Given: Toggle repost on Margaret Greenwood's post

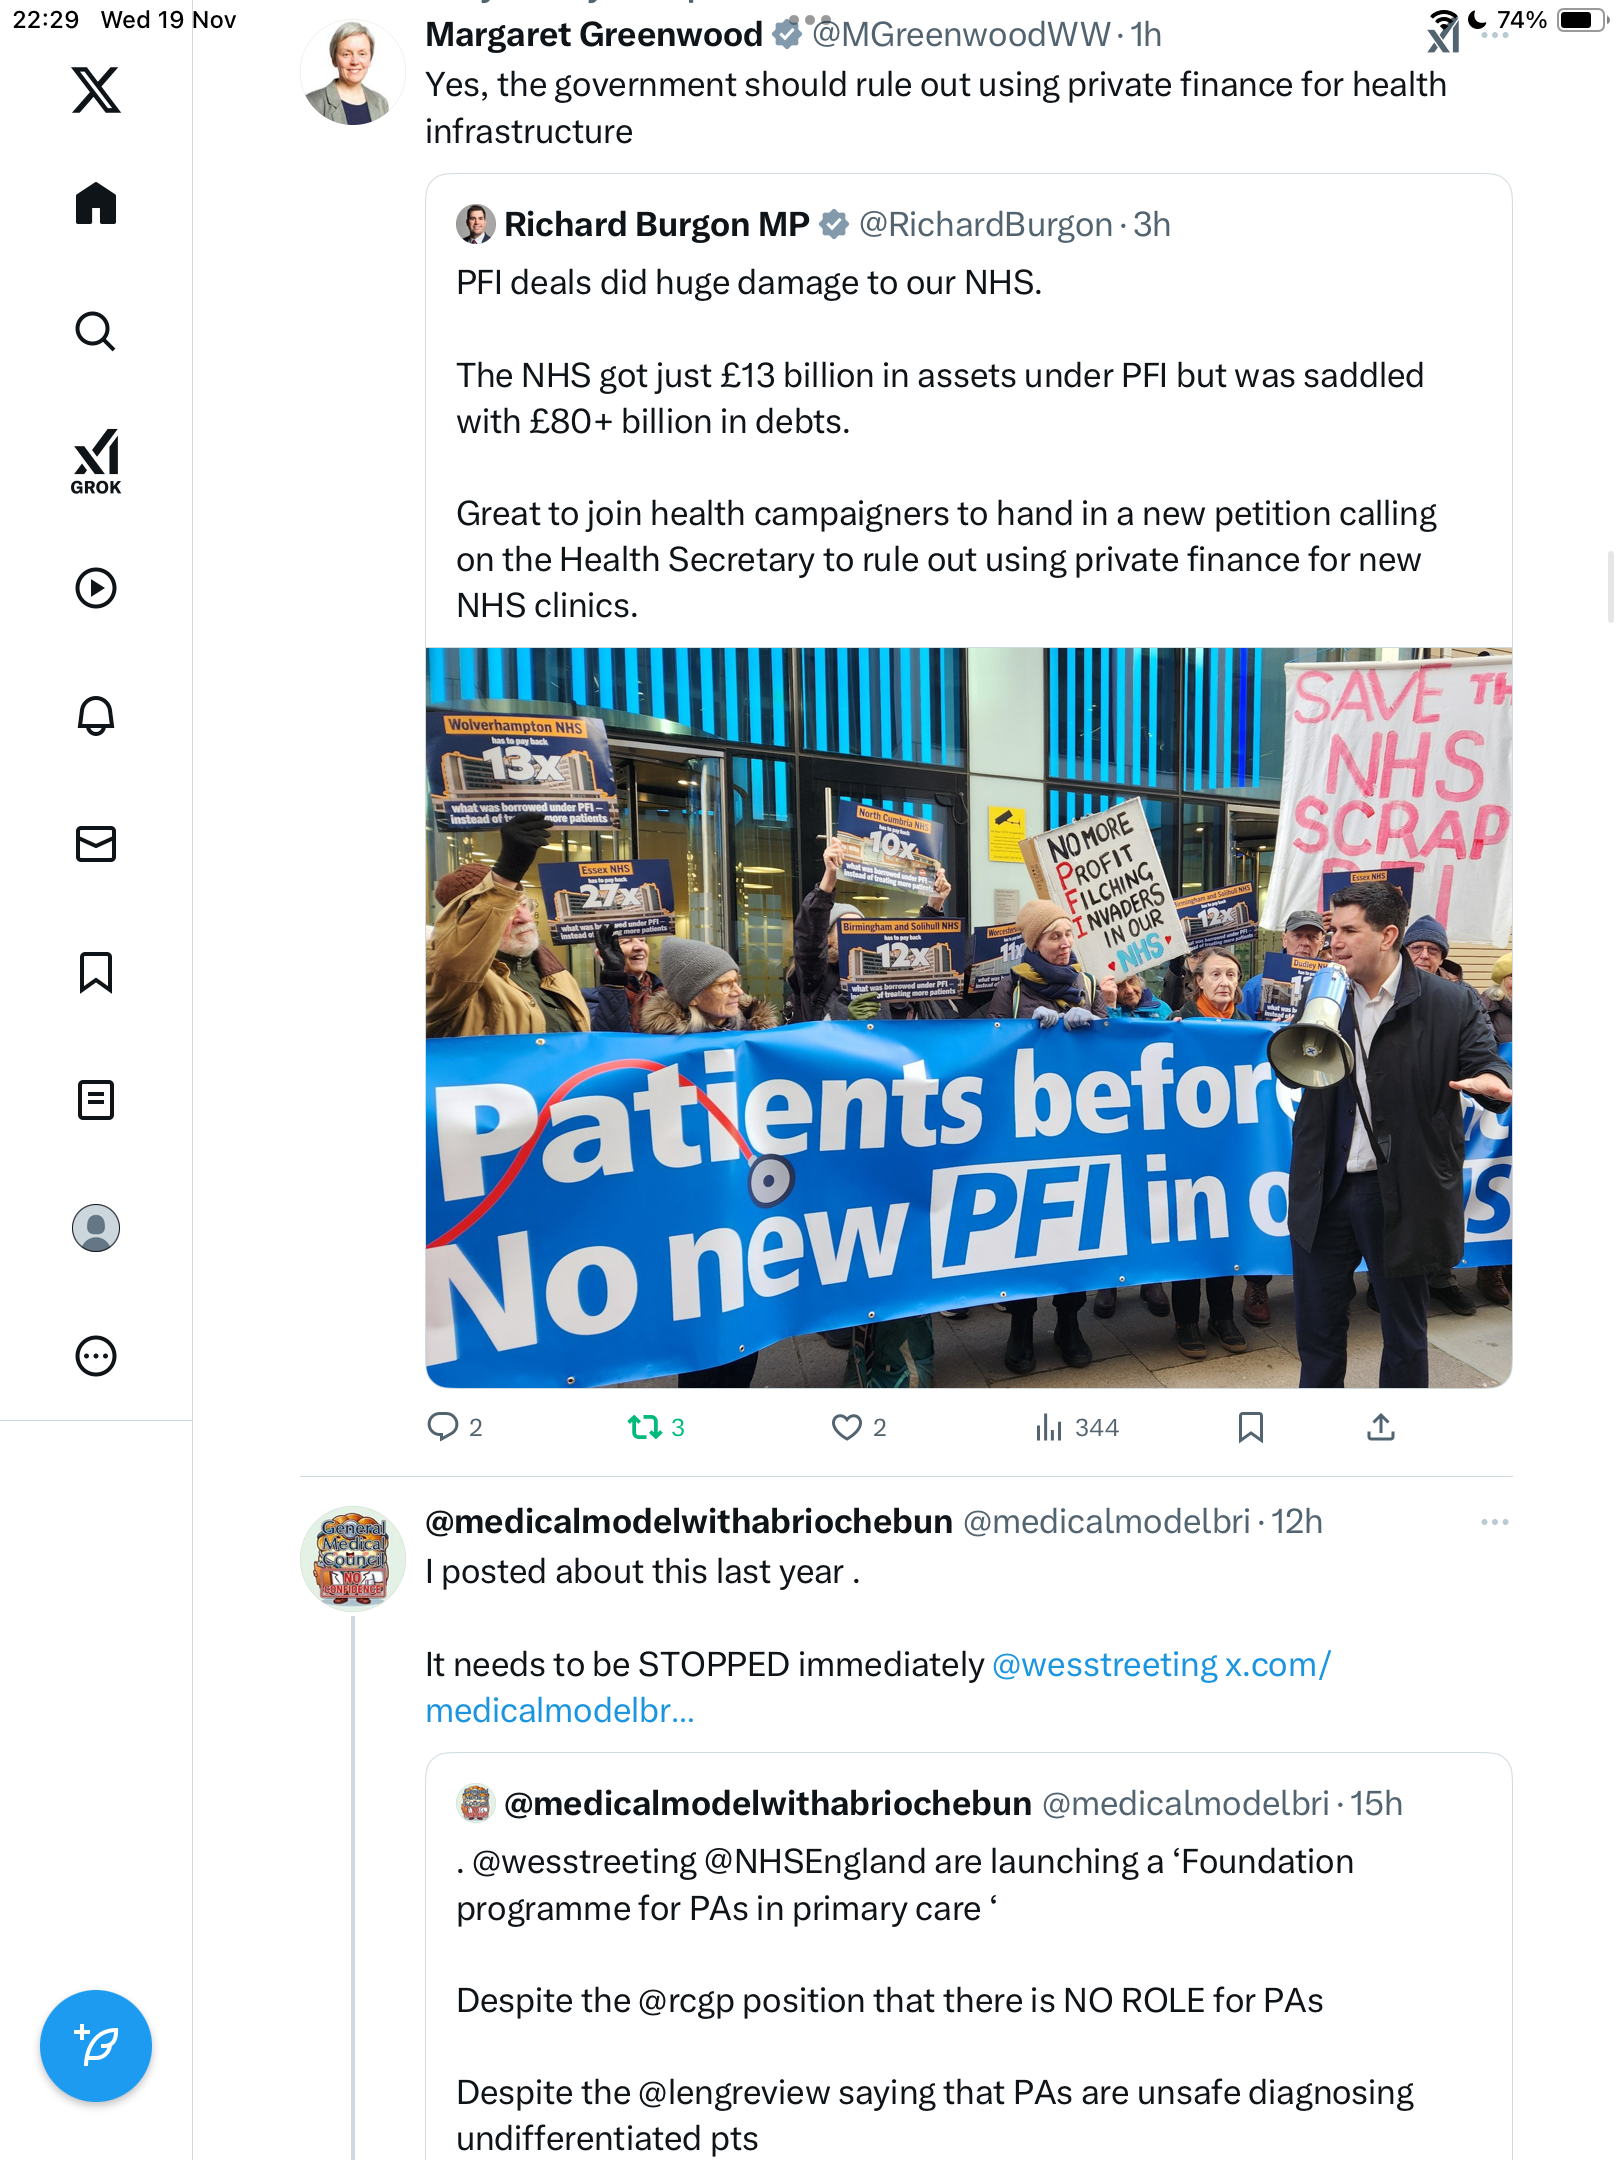Looking at the screenshot, I should tap(656, 1427).
